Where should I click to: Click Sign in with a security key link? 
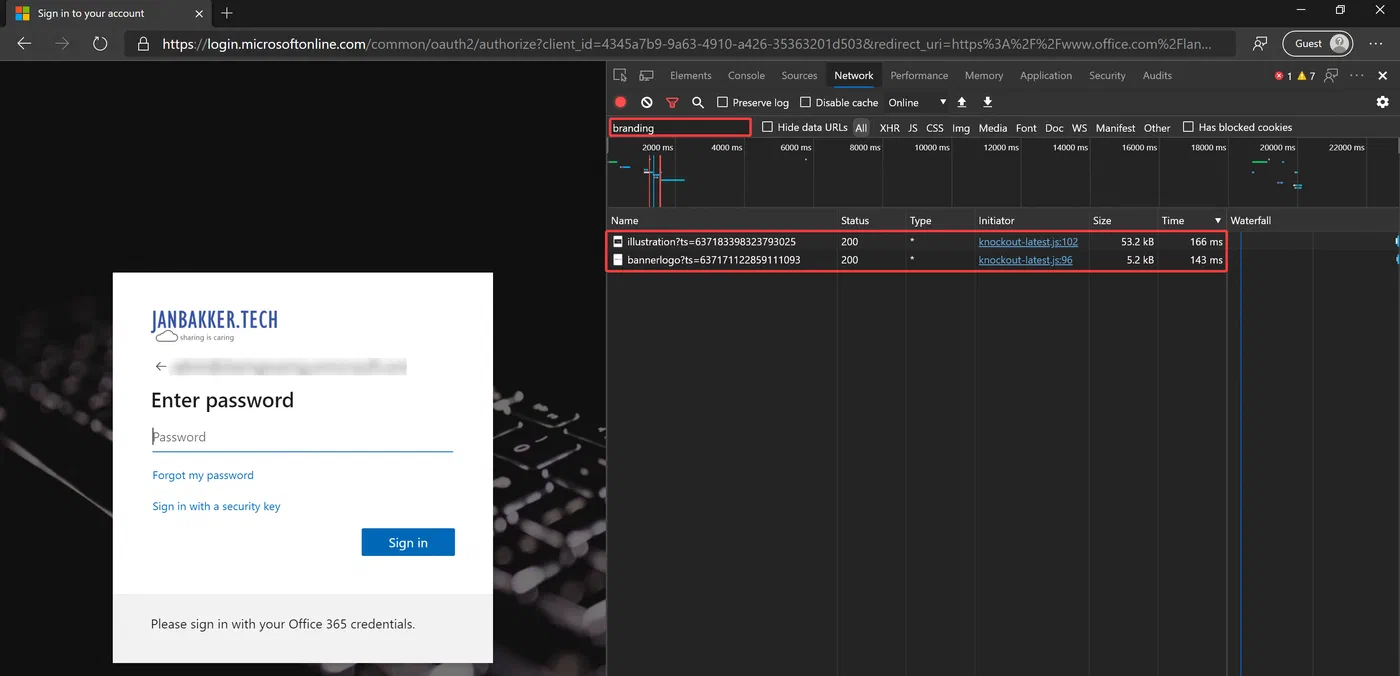[x=216, y=506]
